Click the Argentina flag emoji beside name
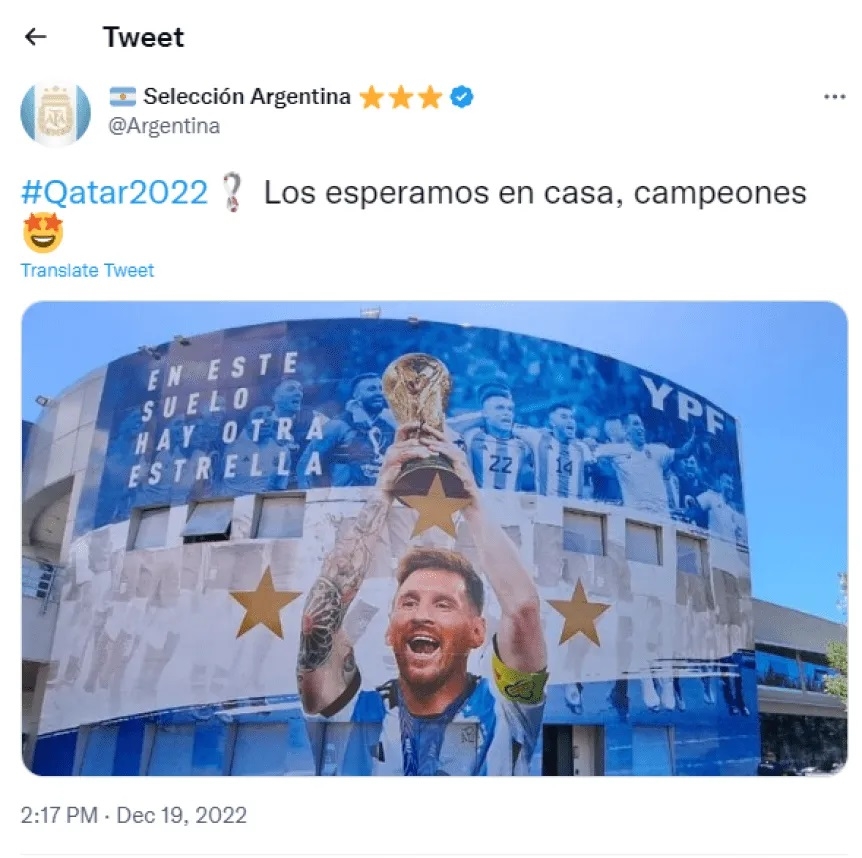Image resolution: width=862 pixels, height=858 pixels. point(123,97)
